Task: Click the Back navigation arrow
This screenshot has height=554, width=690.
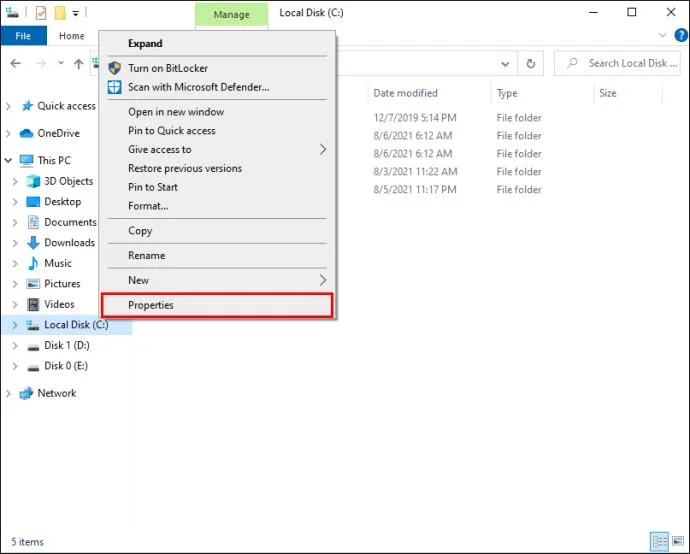Action: click(x=16, y=64)
